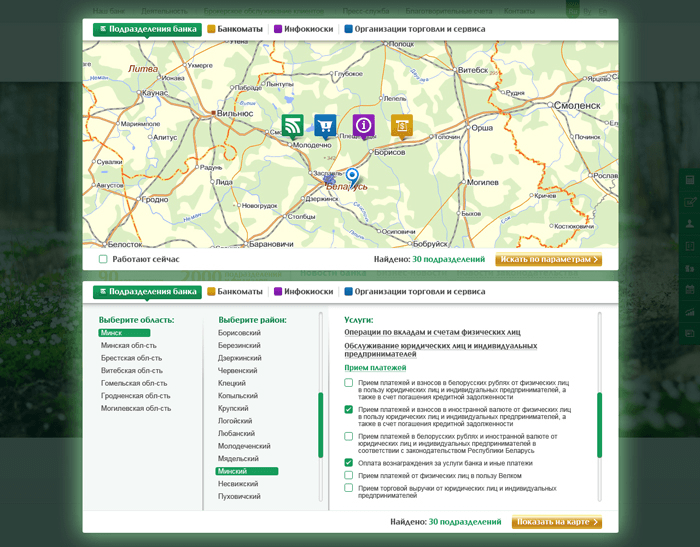Select region Могилевская обл-сть
Screen dimensions: 700x547
pos(136,408)
